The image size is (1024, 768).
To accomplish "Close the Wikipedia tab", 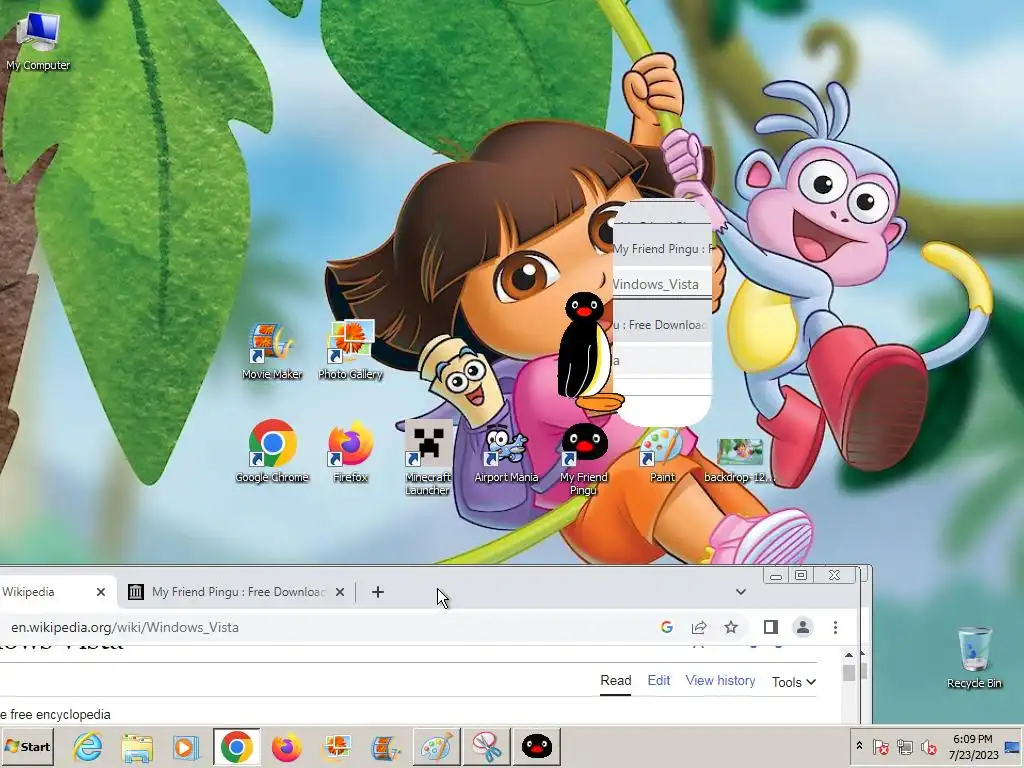I will (101, 592).
